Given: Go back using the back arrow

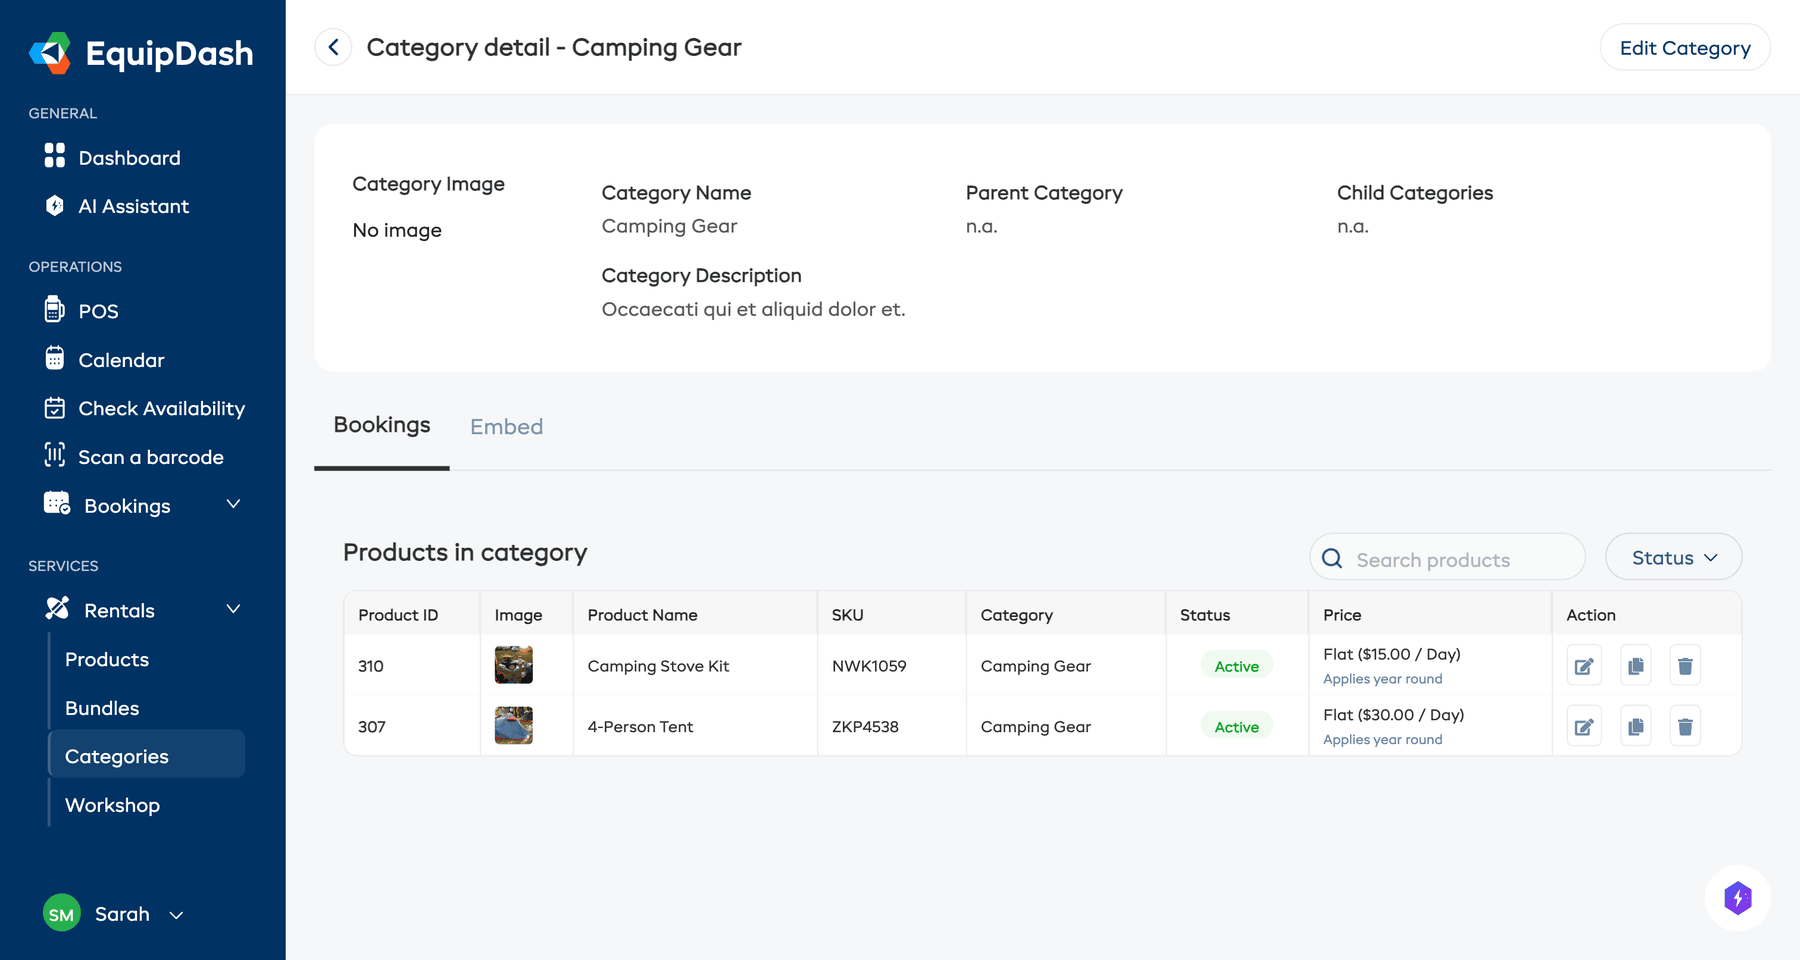Looking at the screenshot, I should (333, 47).
